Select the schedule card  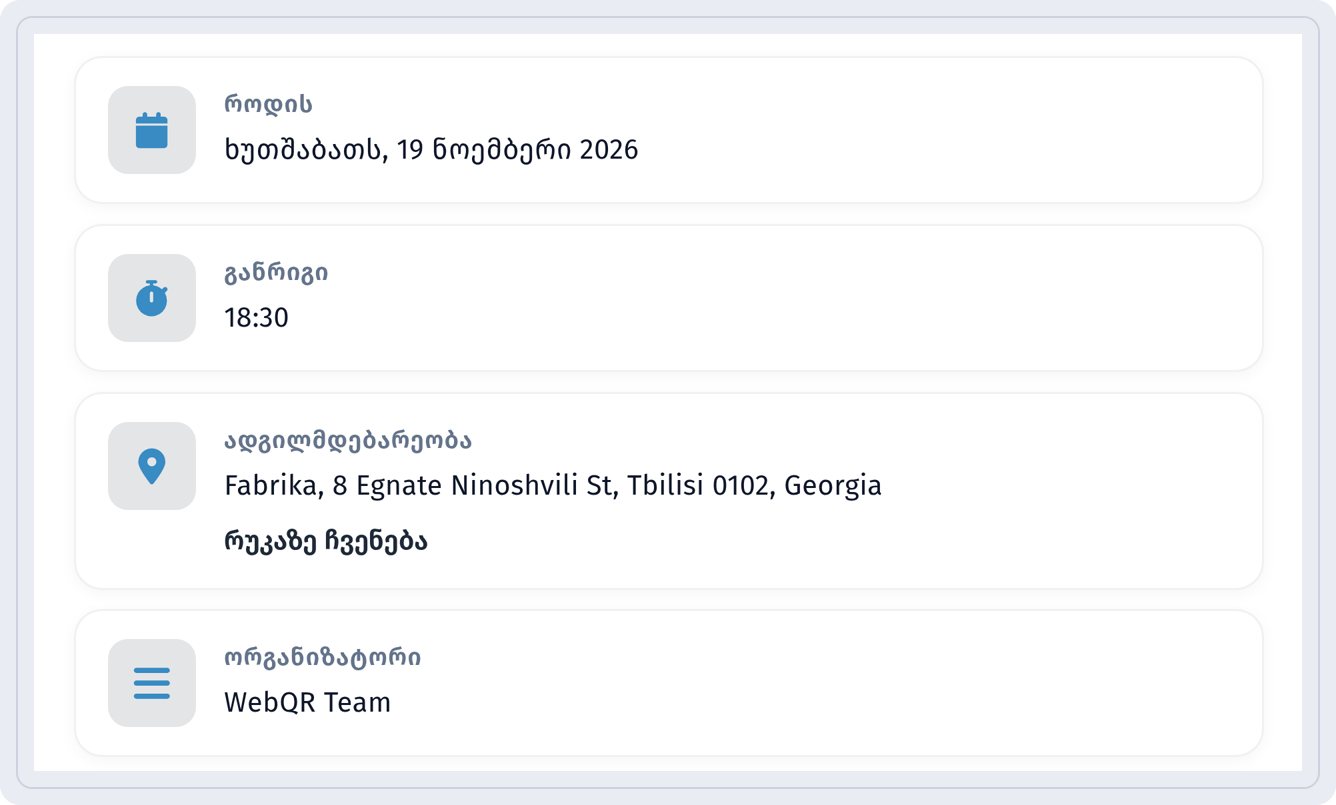pyautogui.click(x=669, y=298)
